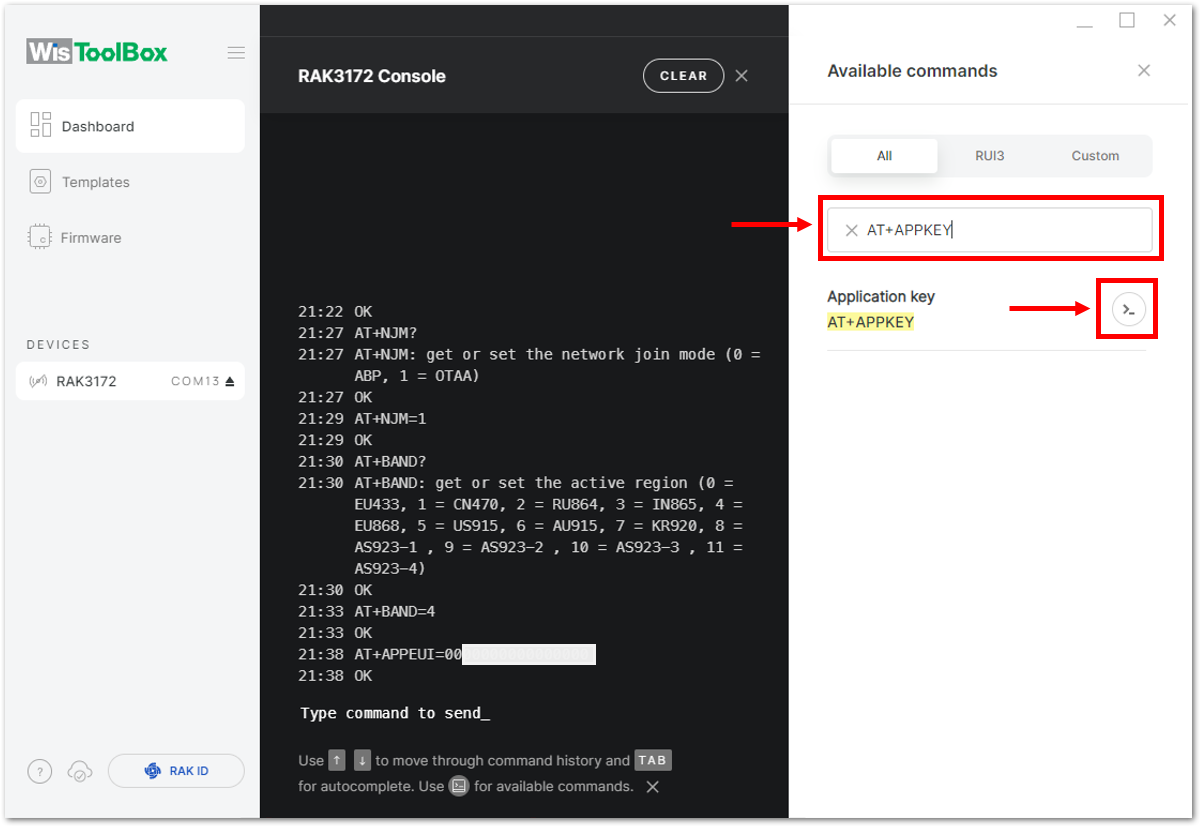
Task: Eject the RAK3172 device
Action: coord(230,381)
